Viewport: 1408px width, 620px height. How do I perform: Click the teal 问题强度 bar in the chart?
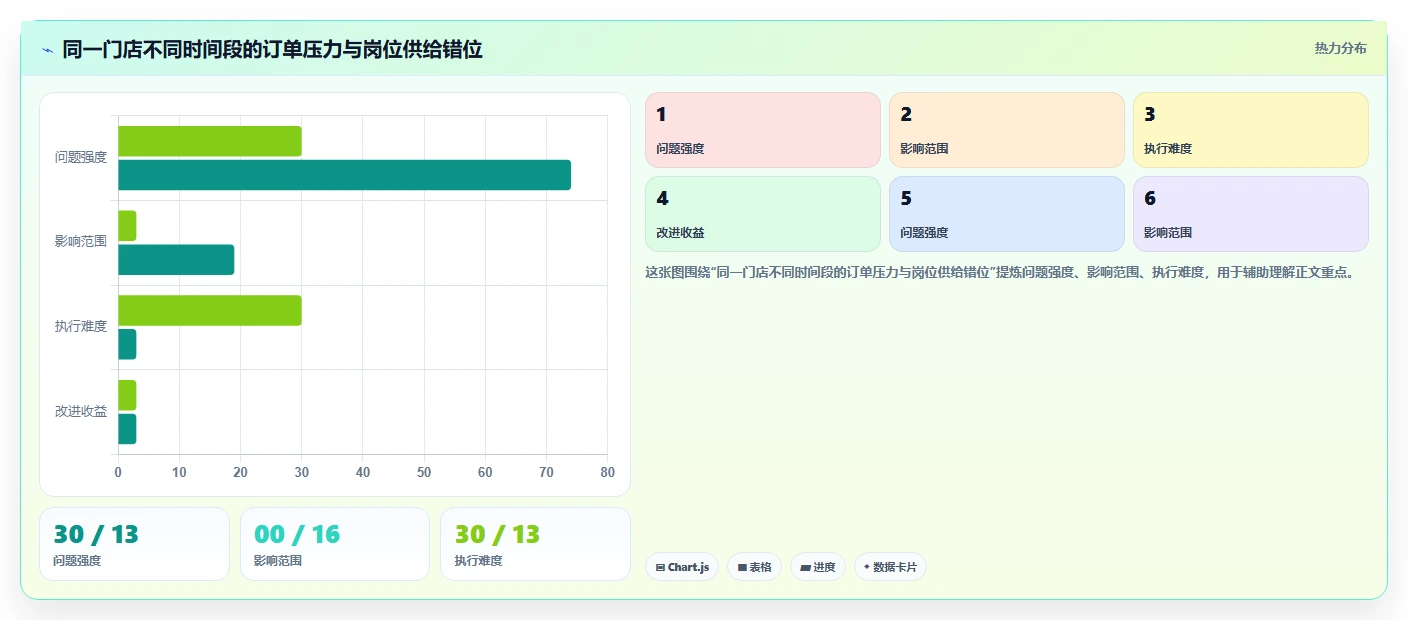point(344,175)
